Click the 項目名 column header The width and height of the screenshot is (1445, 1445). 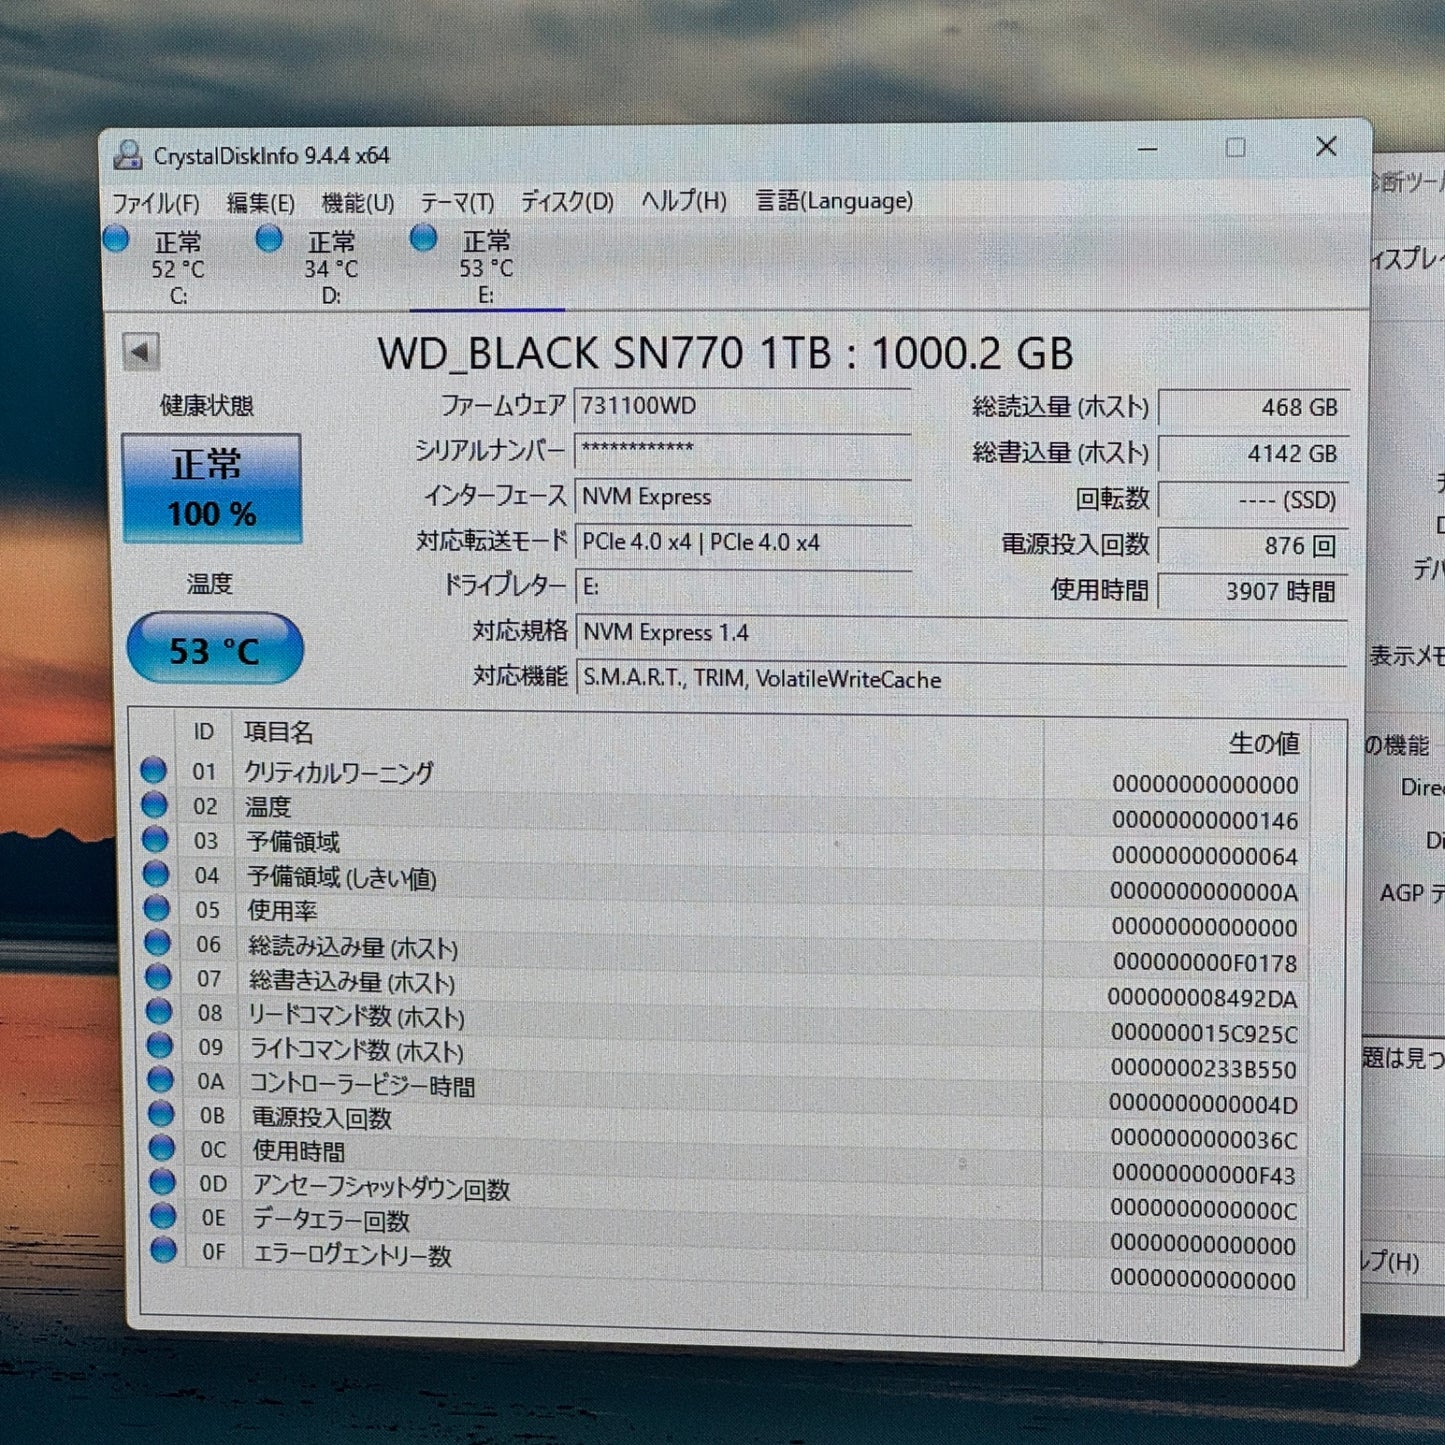point(278,732)
